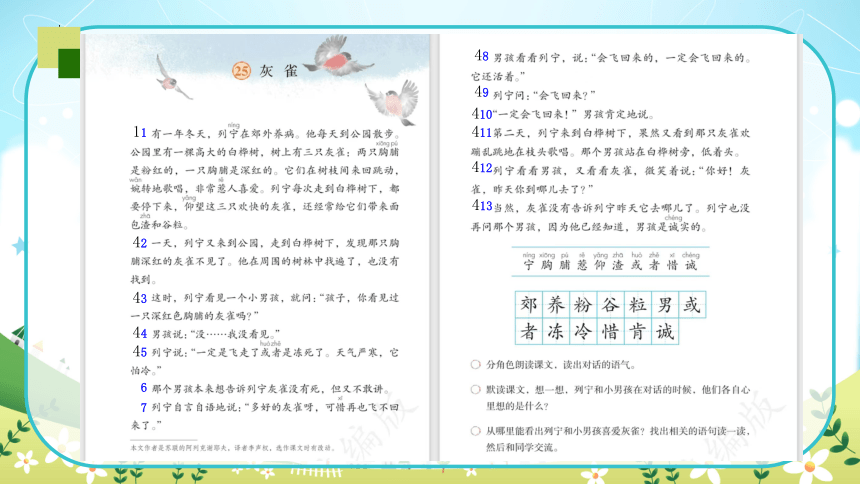860x484 pixels.
Task: Click blue paragraph number 6 before 那个男孩本来想
Action: coord(144,388)
